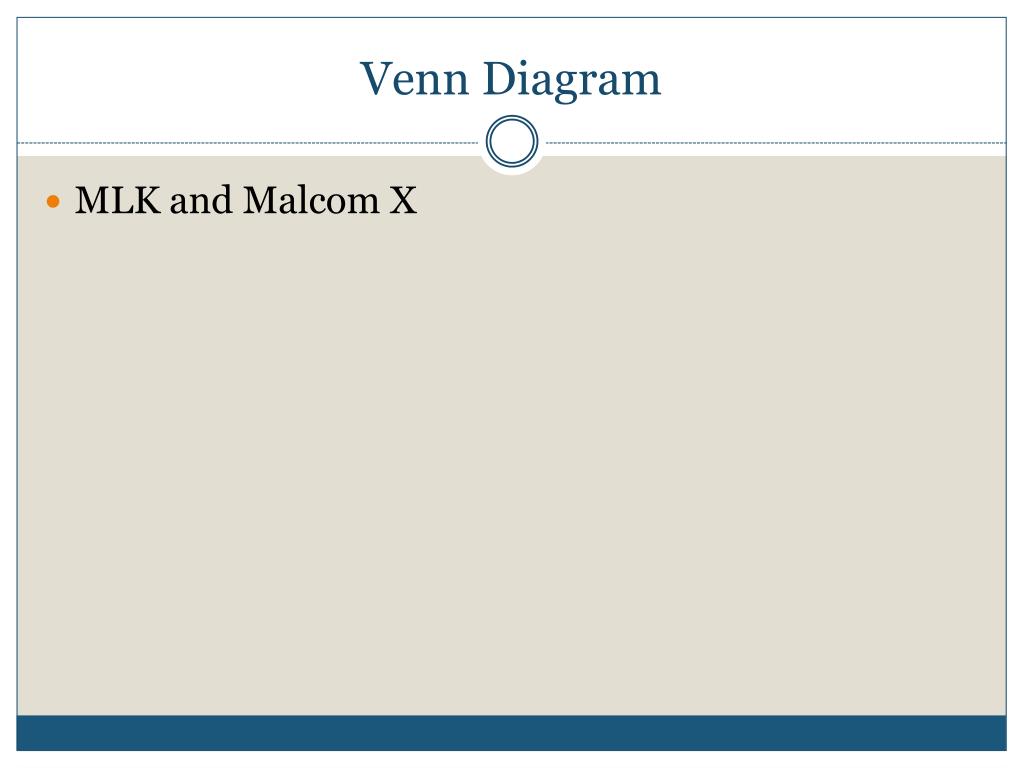Viewport: 1024px width, 768px height.
Task: Select the word "Malcom" in the bullet
Action: pos(311,200)
